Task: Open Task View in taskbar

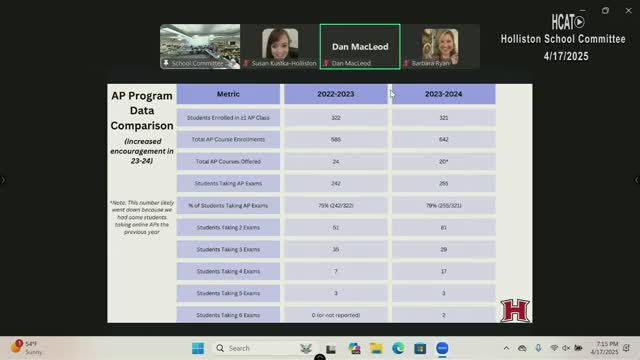Action: [x=331, y=349]
